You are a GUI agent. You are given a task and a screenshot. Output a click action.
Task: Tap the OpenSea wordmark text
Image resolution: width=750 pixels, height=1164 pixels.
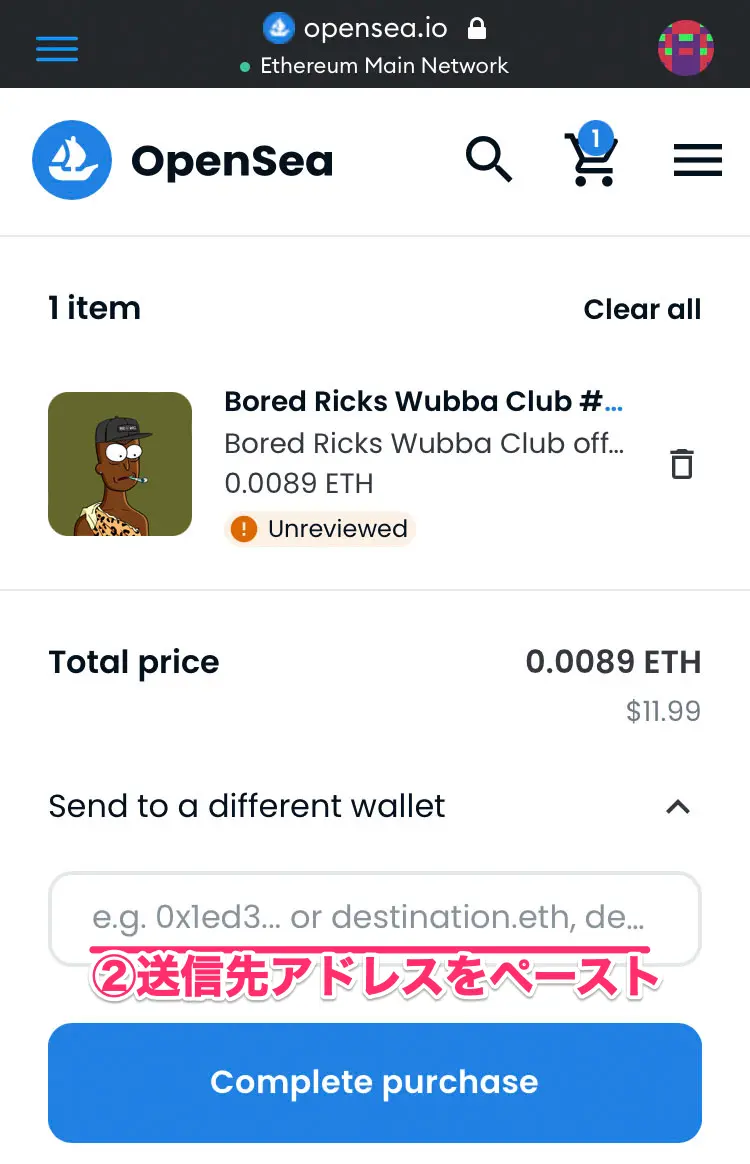coord(232,161)
